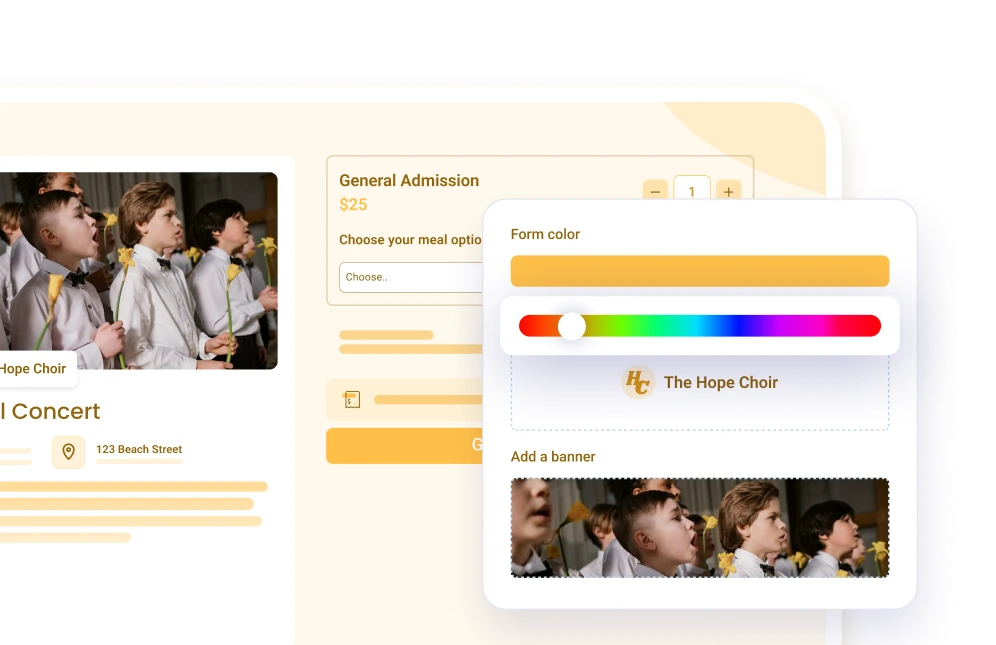Image resolution: width=996 pixels, height=645 pixels.
Task: Click the orange checkout button
Action: [405, 445]
